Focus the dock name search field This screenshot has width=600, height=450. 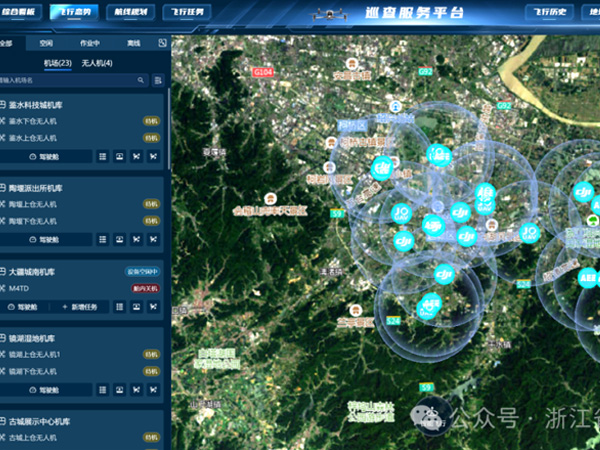pyautogui.click(x=73, y=80)
